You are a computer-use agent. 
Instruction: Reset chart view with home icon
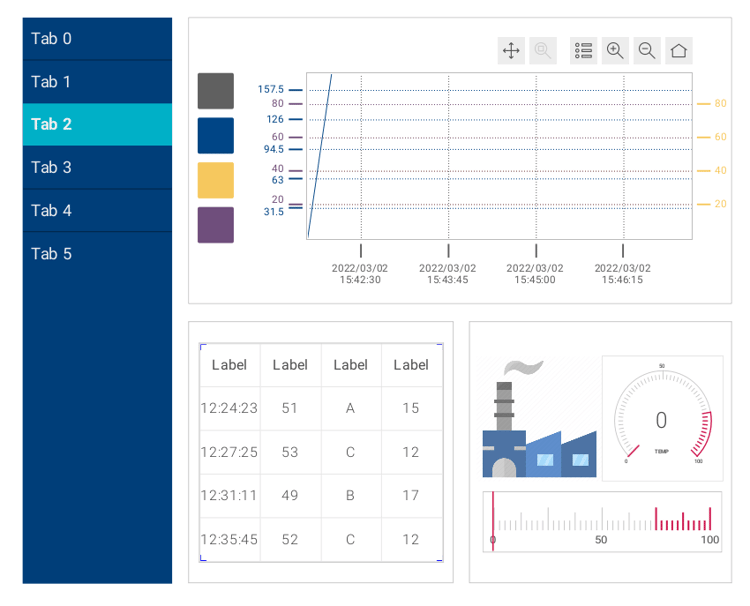pyautogui.click(x=679, y=51)
